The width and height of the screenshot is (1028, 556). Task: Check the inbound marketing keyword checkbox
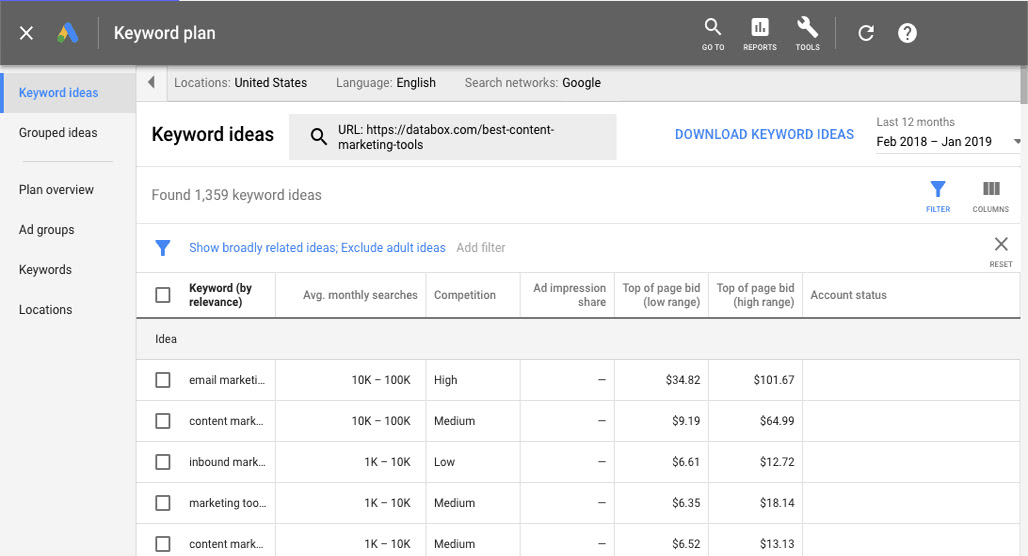tap(163, 462)
